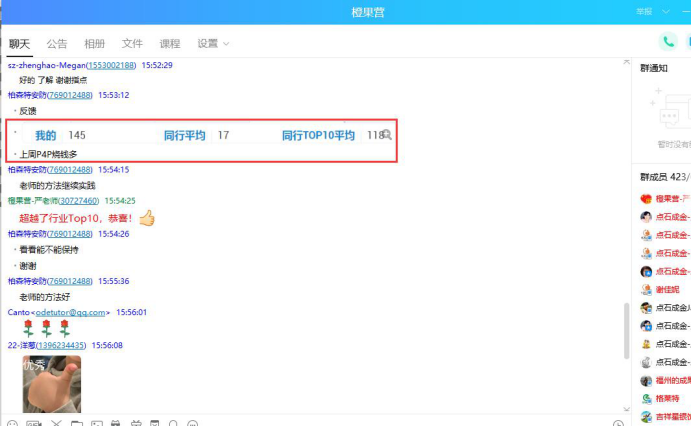Open avatar of member 格莱特
Viewport: 691px width, 427px height.
646,398
